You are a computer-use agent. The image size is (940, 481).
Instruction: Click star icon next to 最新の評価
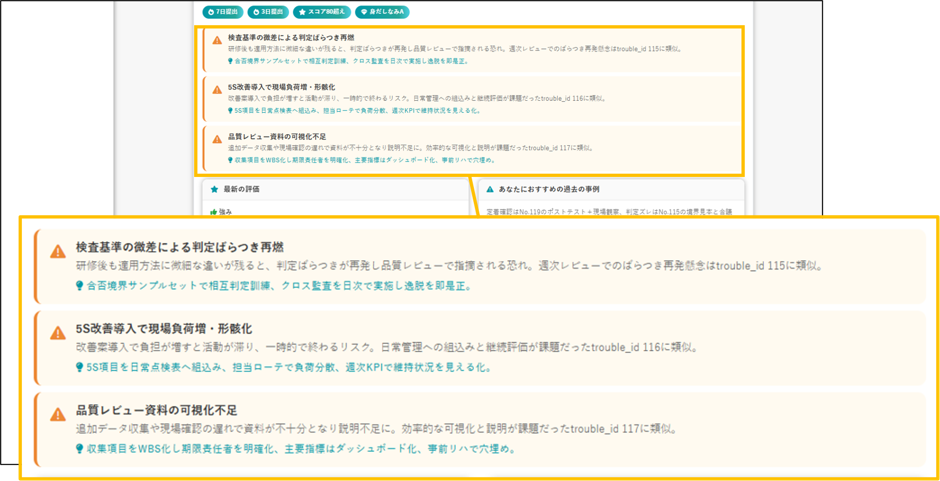(215, 189)
